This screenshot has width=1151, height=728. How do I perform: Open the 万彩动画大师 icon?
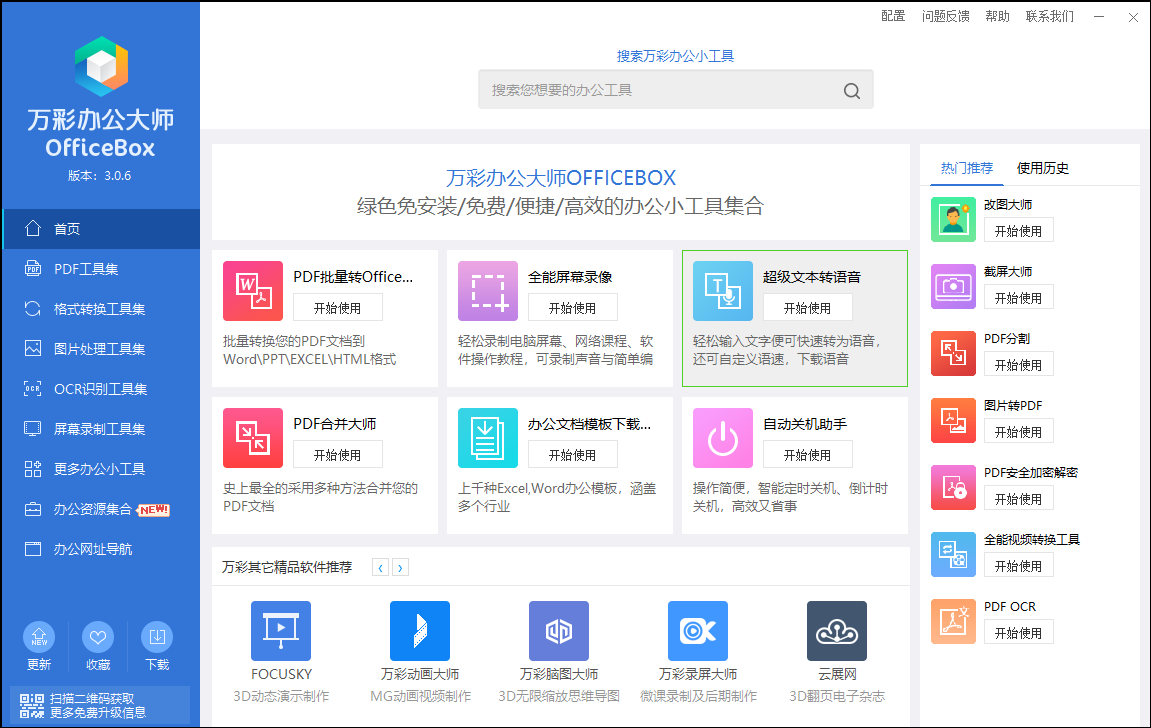point(420,631)
